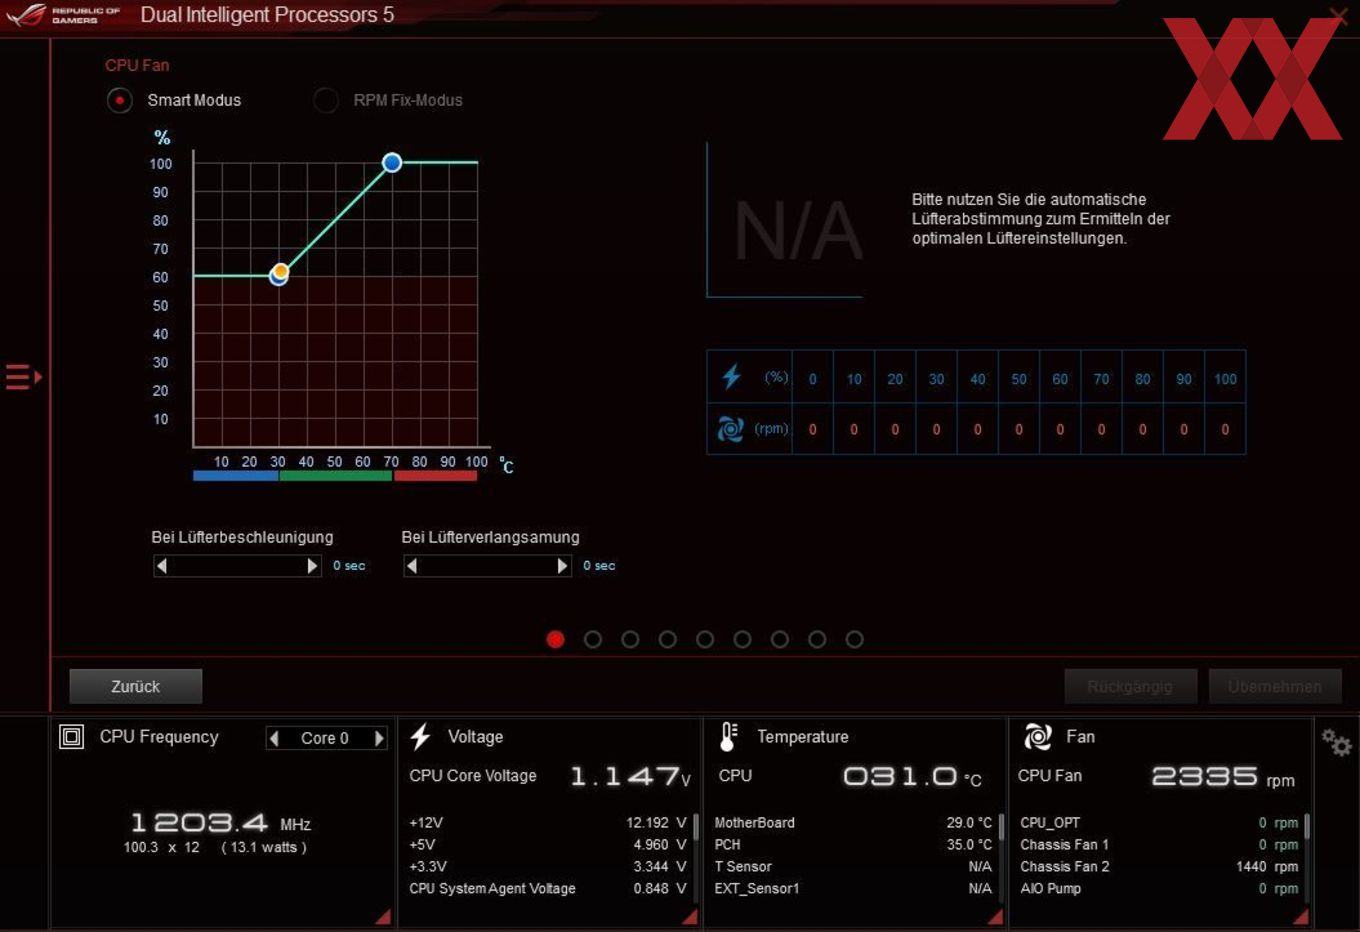Expand the Fan panel corner arrow
This screenshot has width=1360, height=932.
click(x=1300, y=916)
